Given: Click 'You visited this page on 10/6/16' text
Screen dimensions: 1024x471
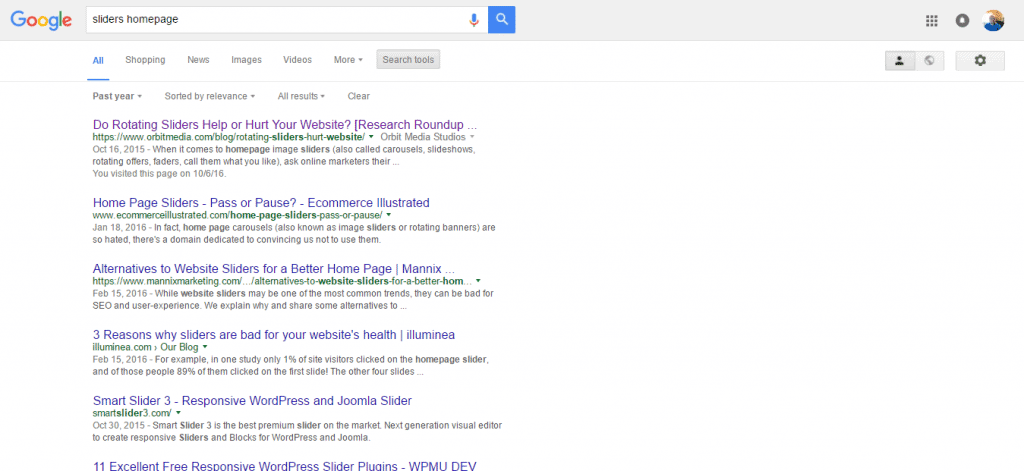Looking at the screenshot, I should point(159,174).
